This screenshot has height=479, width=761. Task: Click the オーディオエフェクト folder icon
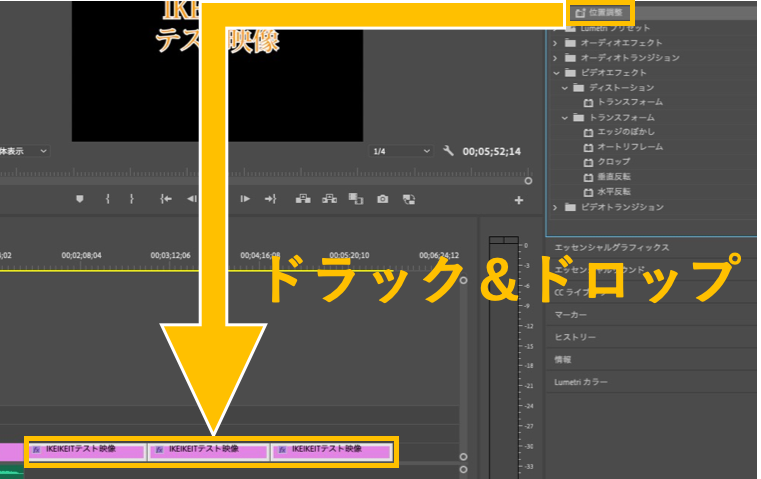coord(570,43)
